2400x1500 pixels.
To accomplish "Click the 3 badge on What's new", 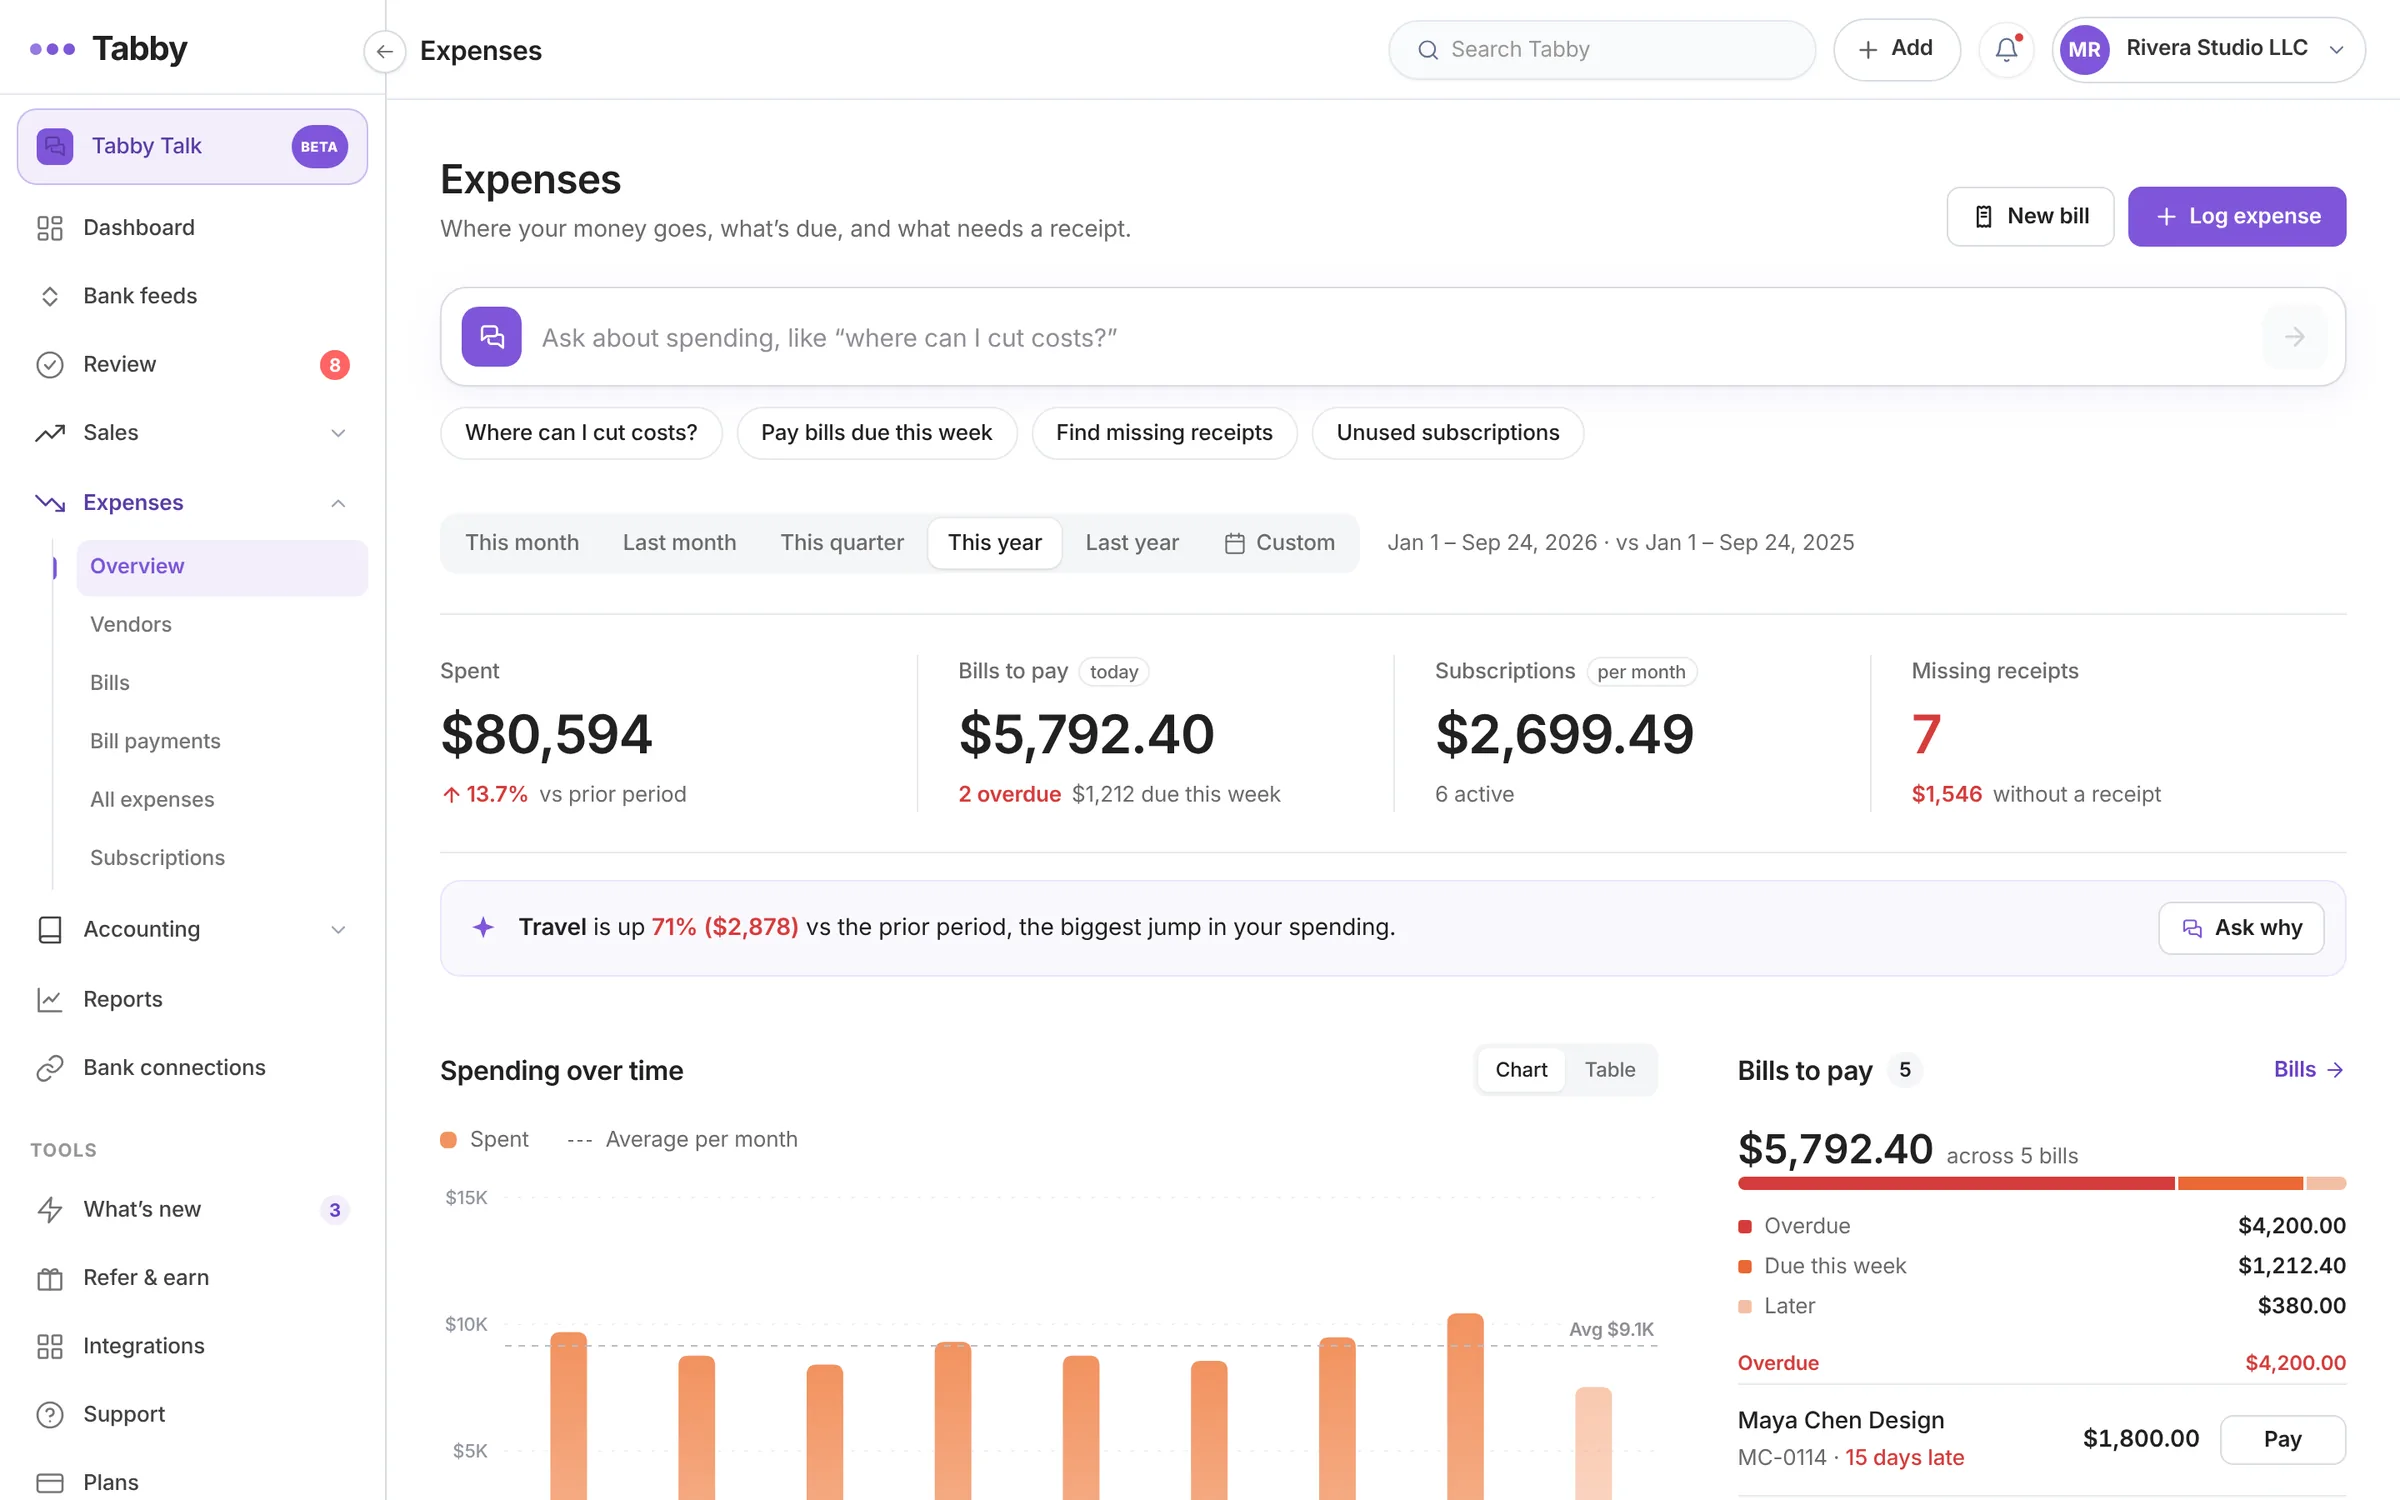I will (335, 1210).
